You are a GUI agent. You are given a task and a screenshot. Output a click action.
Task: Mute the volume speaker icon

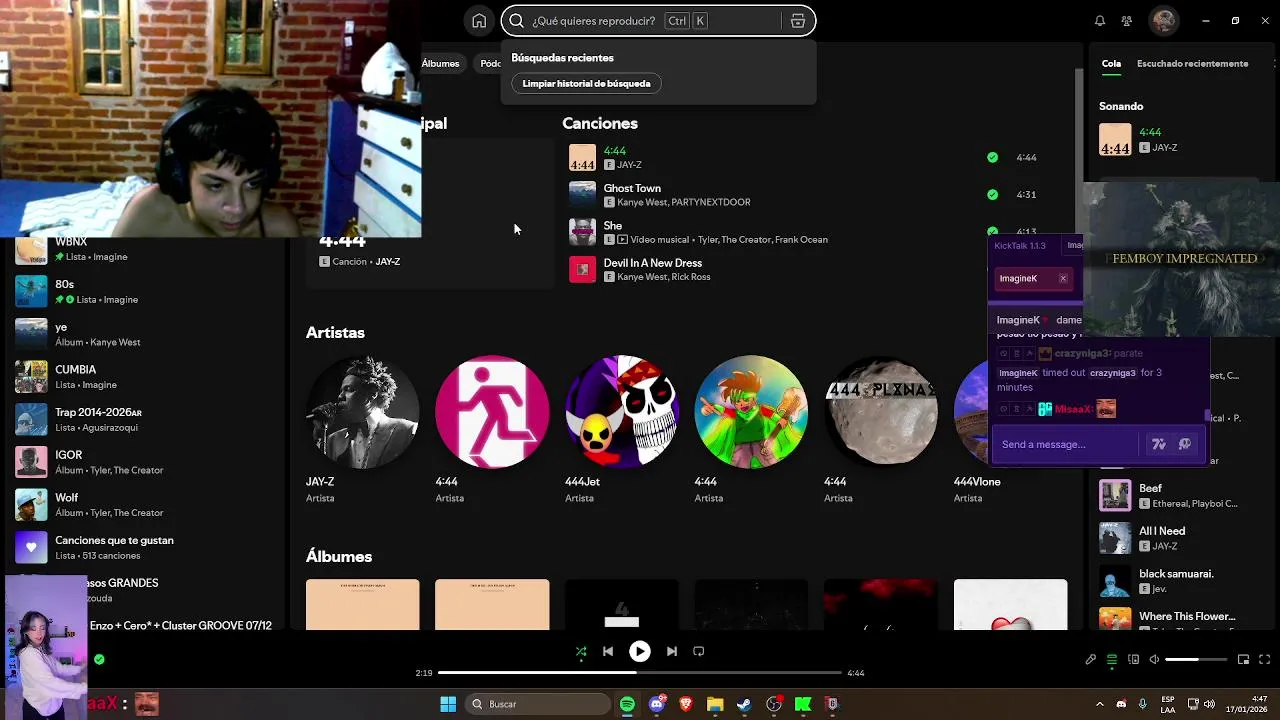[1154, 659]
